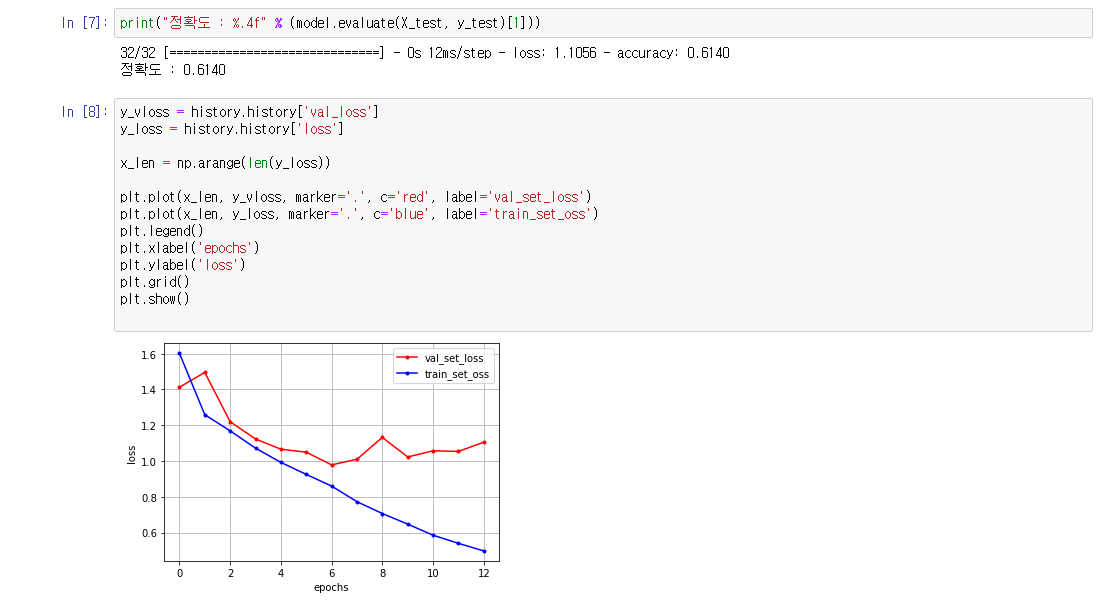
Task: Place cursor on plt.grid() line
Action: 154,282
